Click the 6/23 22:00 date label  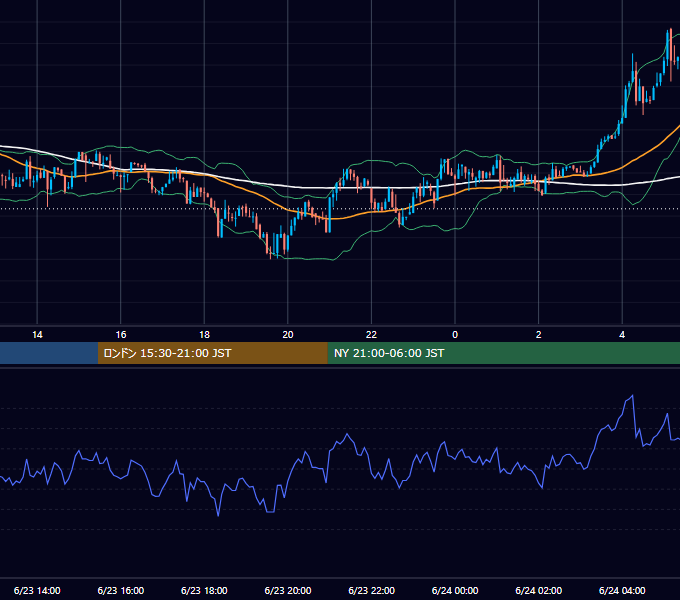pos(372,590)
